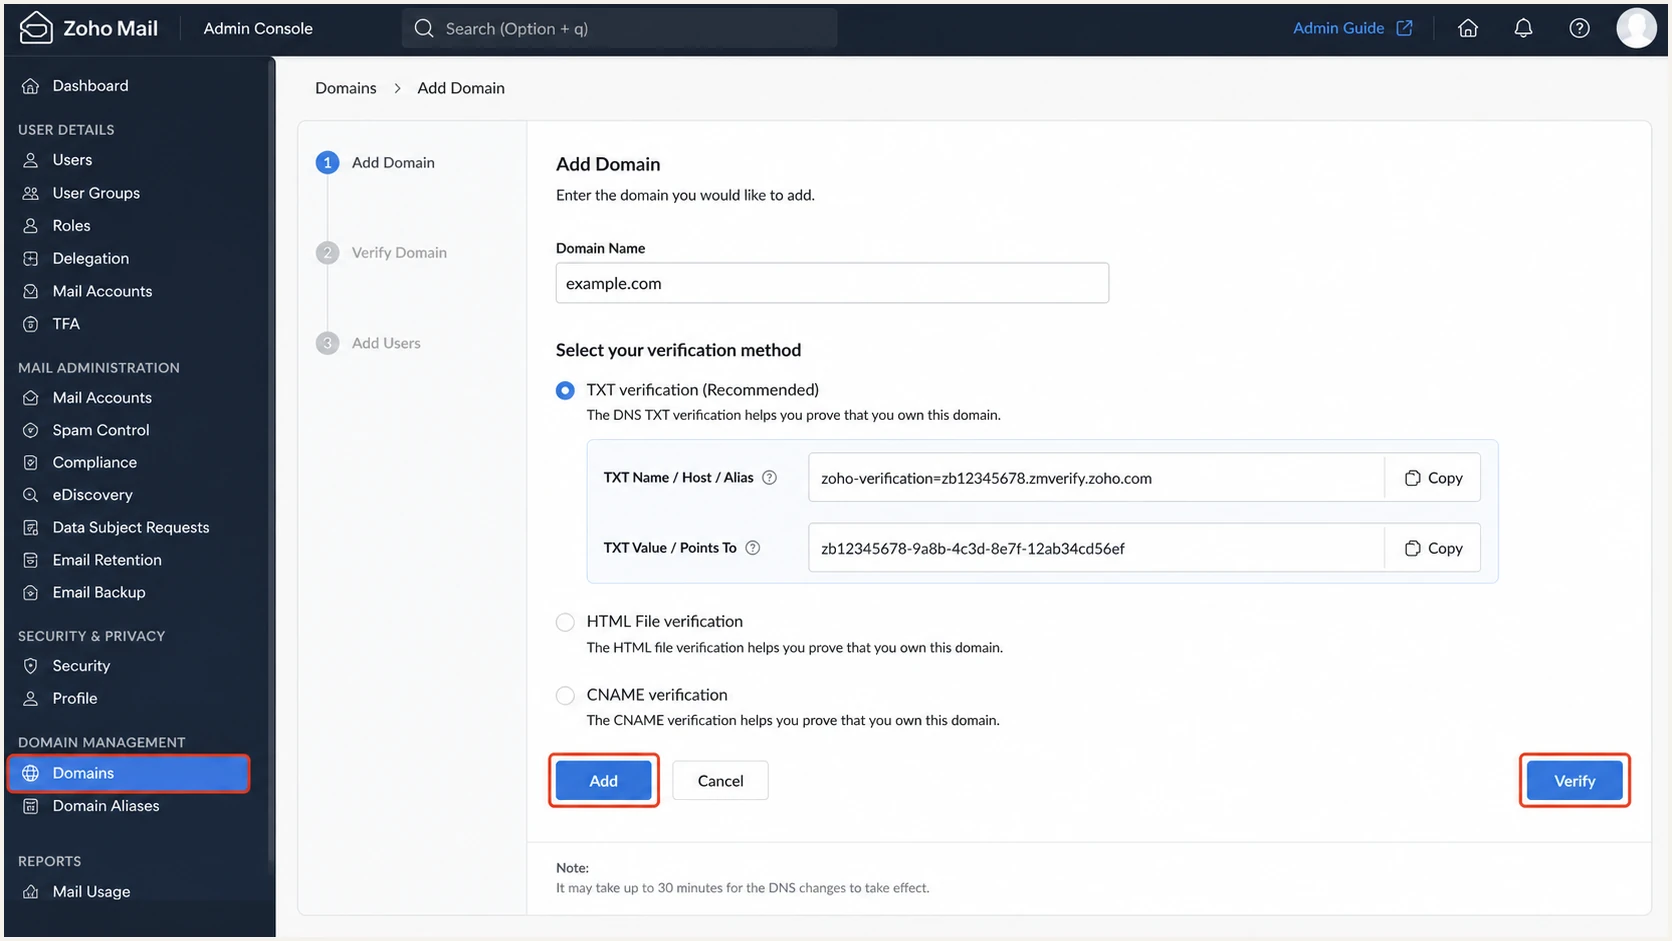Image resolution: width=1672 pixels, height=941 pixels.
Task: Click the Email Backup icon in sidebar
Action: tap(31, 593)
